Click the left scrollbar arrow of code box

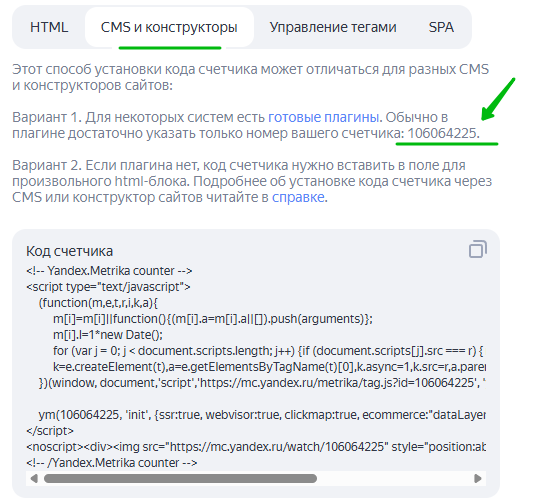[x=34, y=478]
